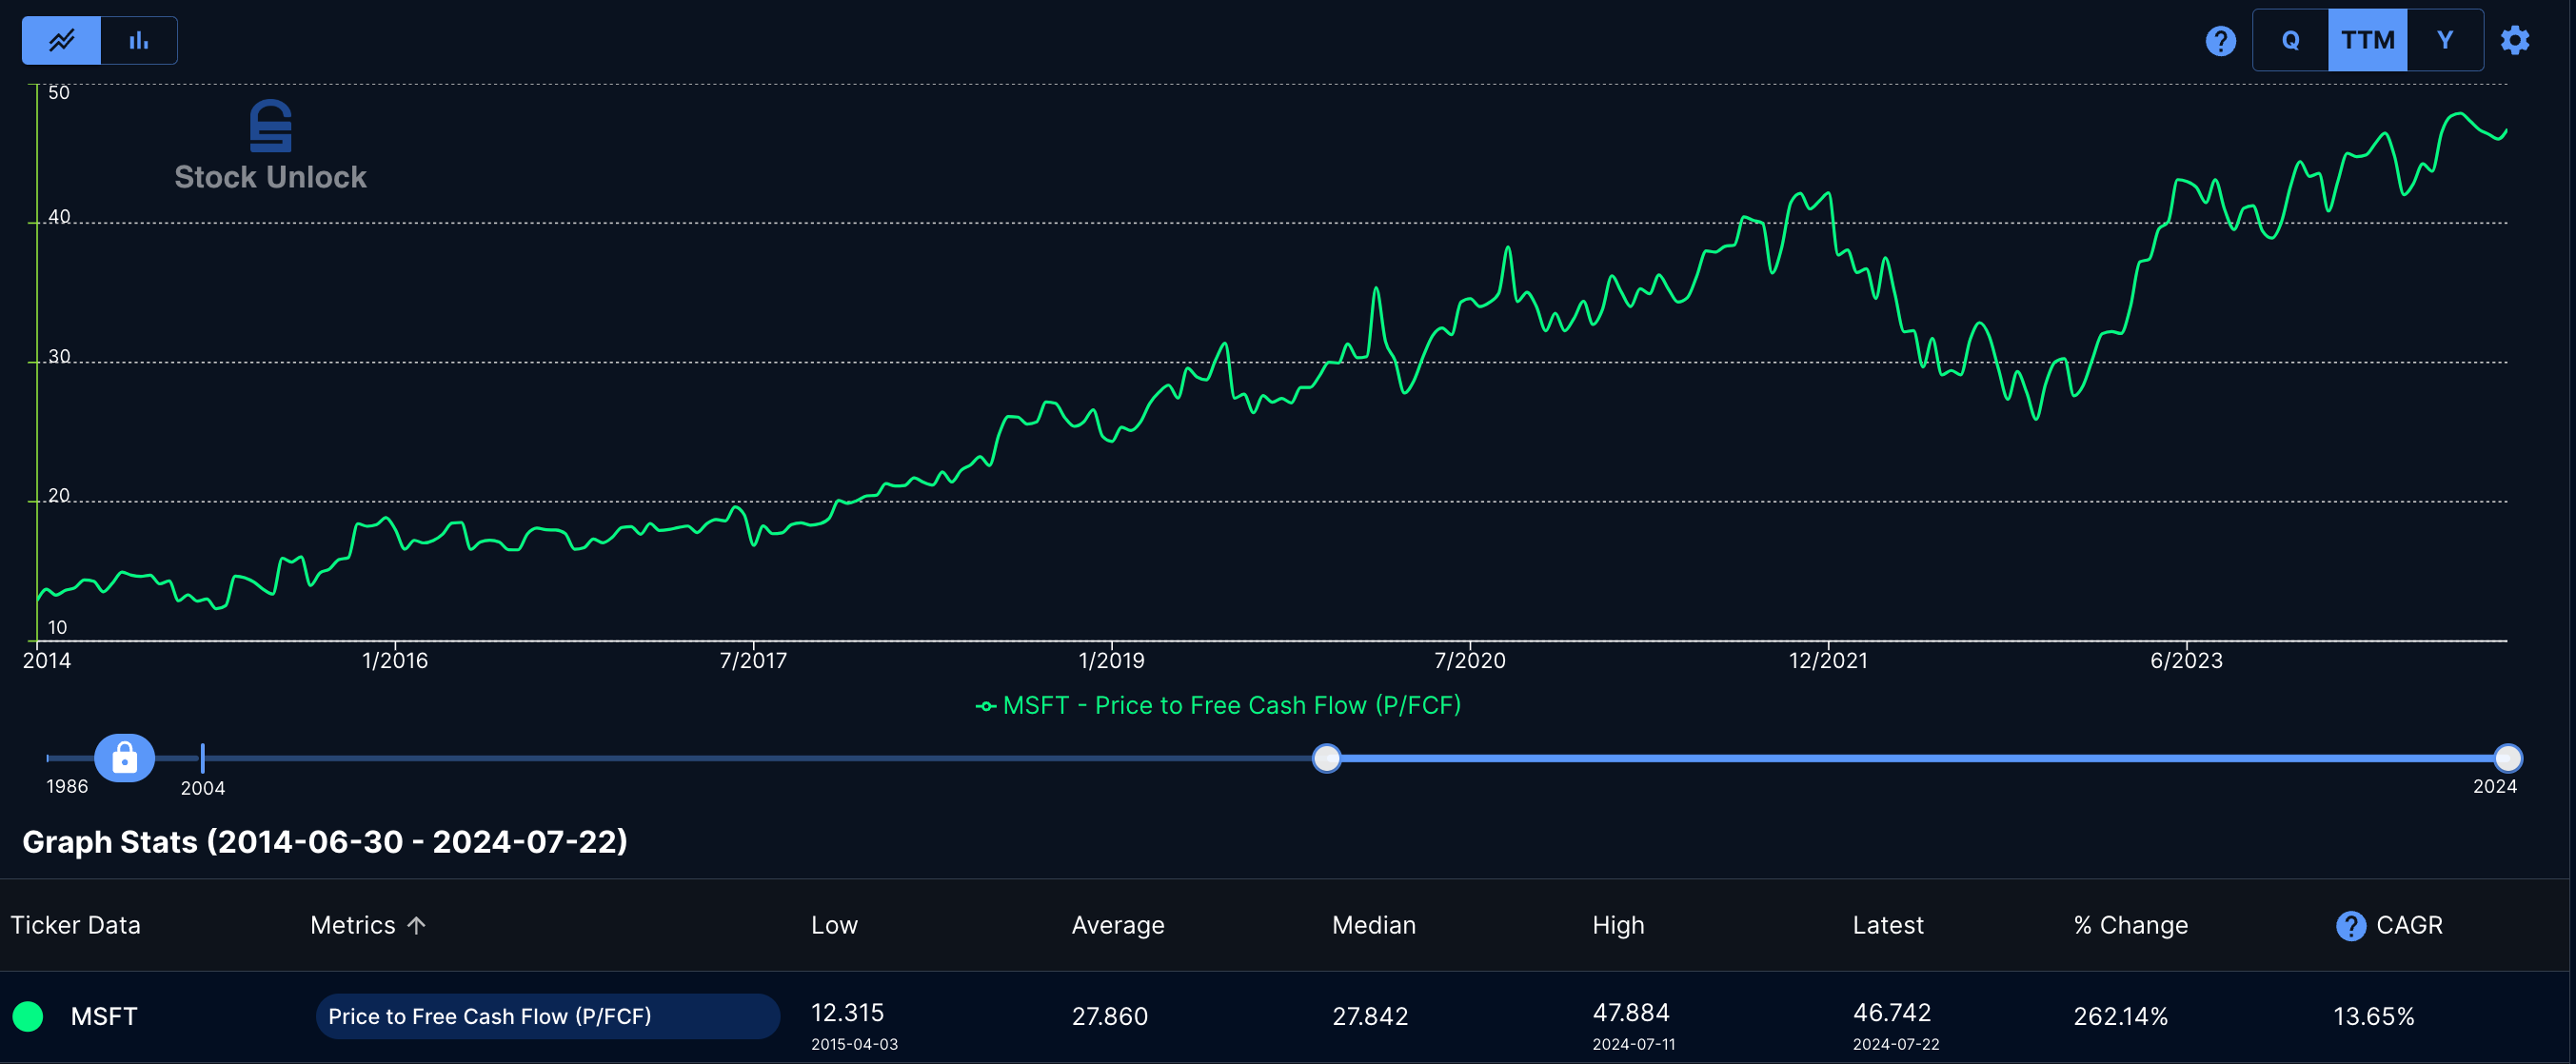Click the High column header
This screenshot has width=2576, height=1064.
pos(1618,925)
